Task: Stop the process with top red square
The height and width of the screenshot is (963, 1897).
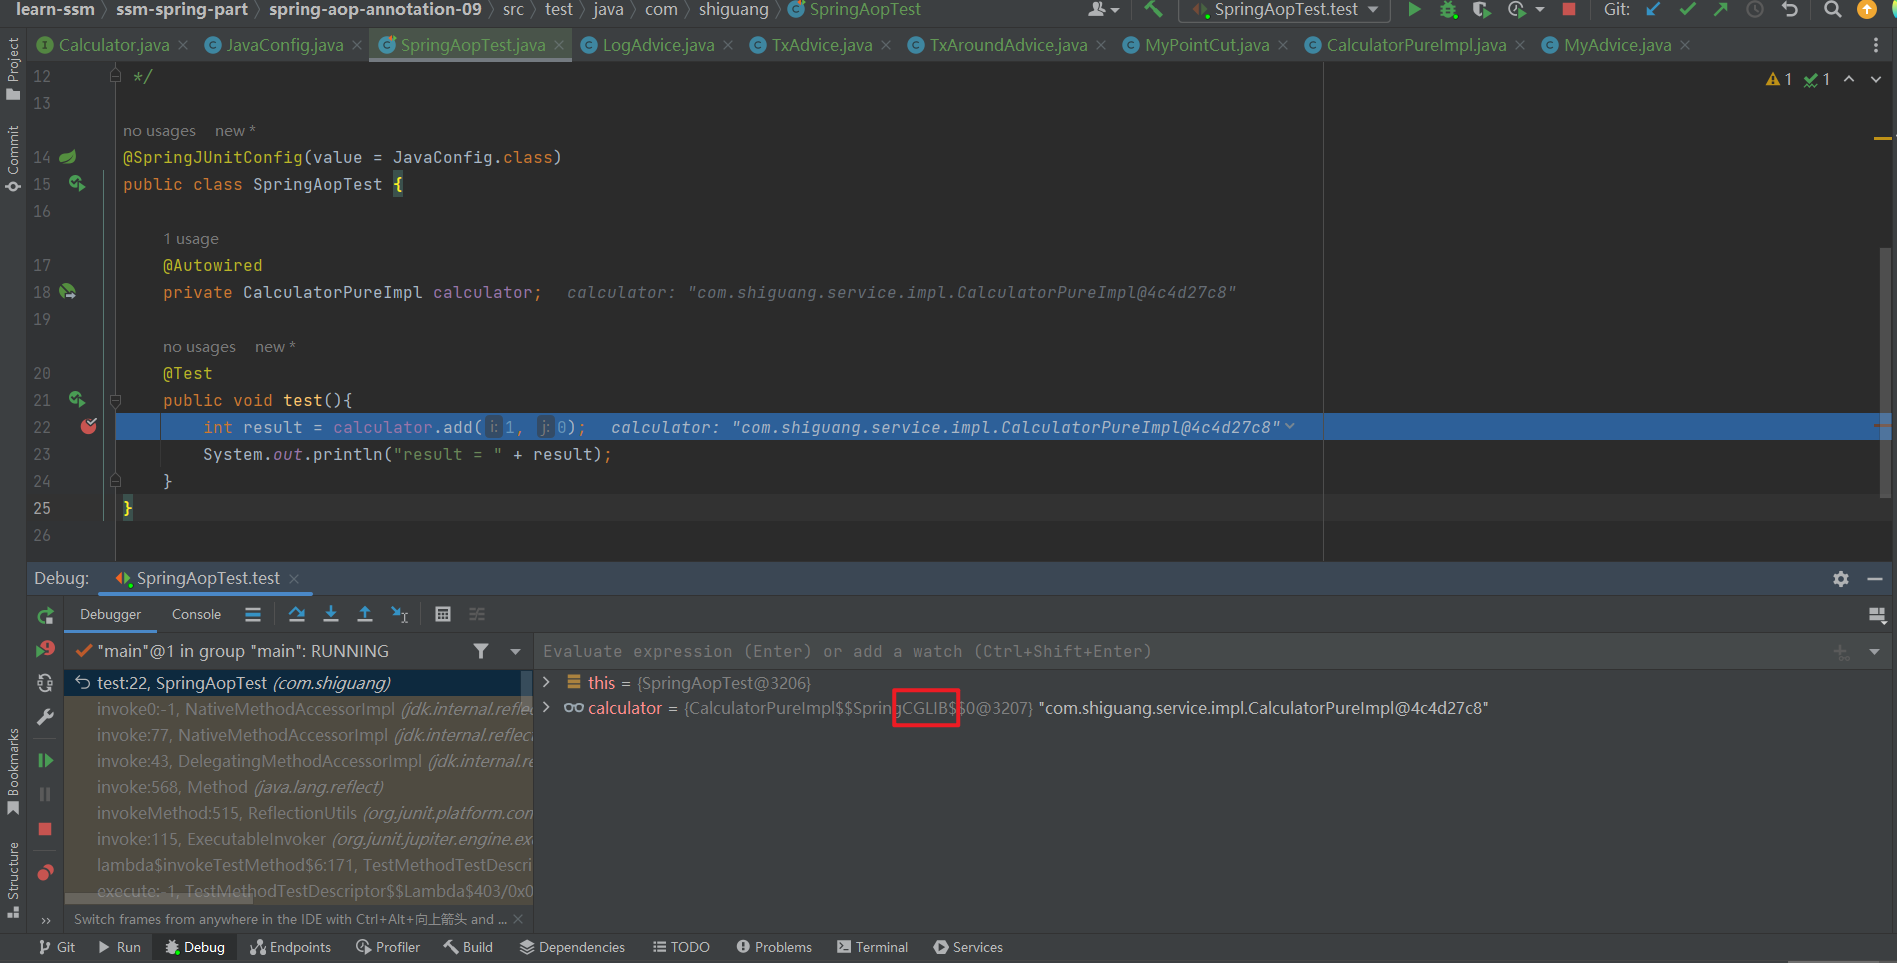Action: (1569, 10)
